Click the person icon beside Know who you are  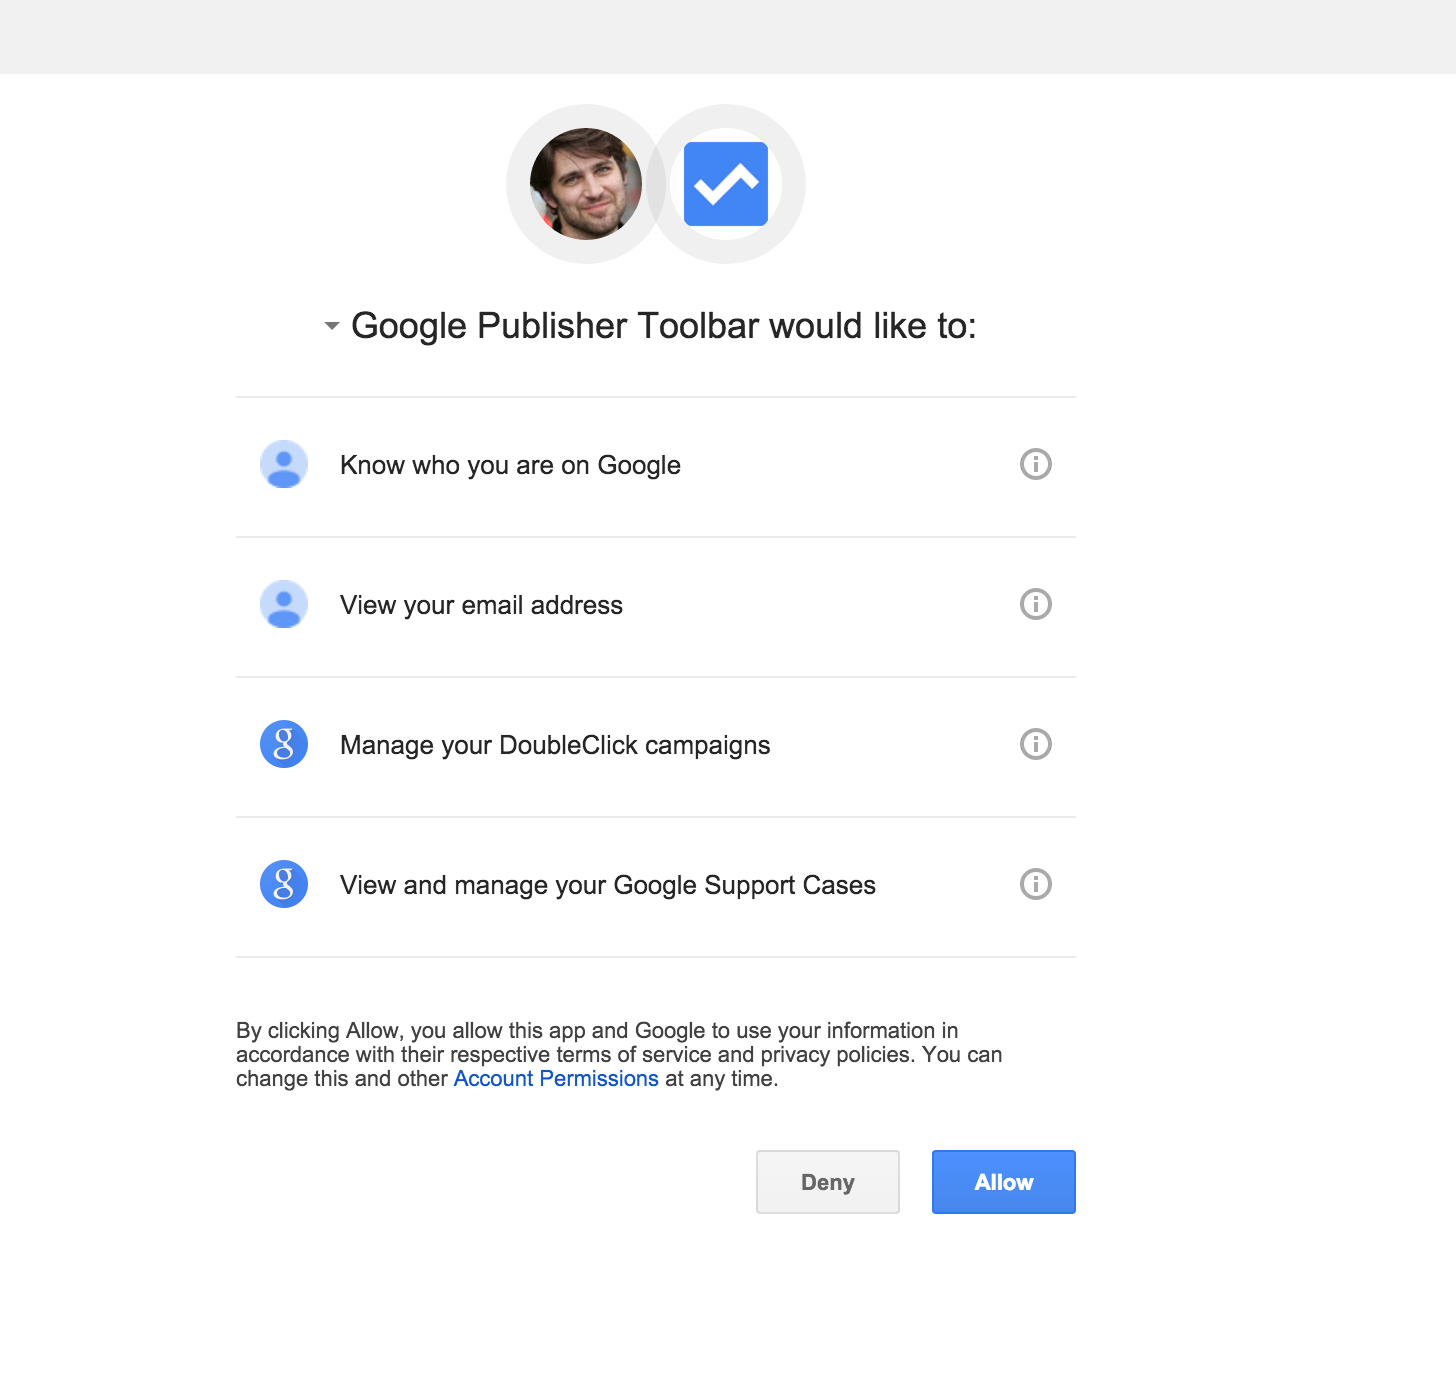(x=284, y=464)
